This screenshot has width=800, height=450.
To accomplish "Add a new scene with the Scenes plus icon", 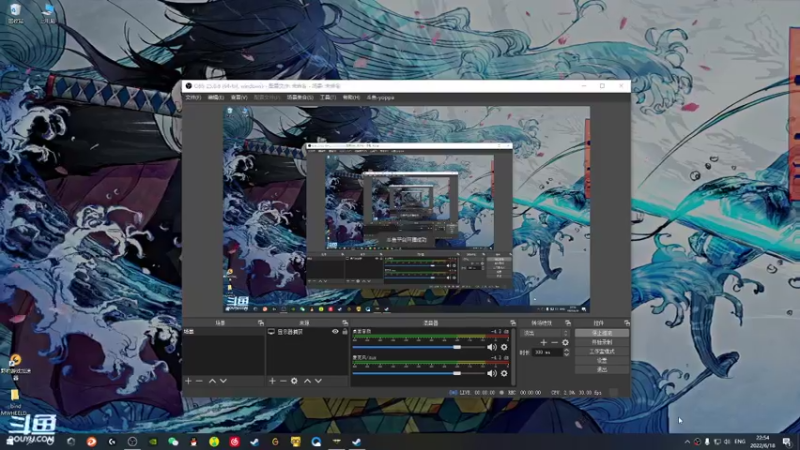I will [188, 381].
